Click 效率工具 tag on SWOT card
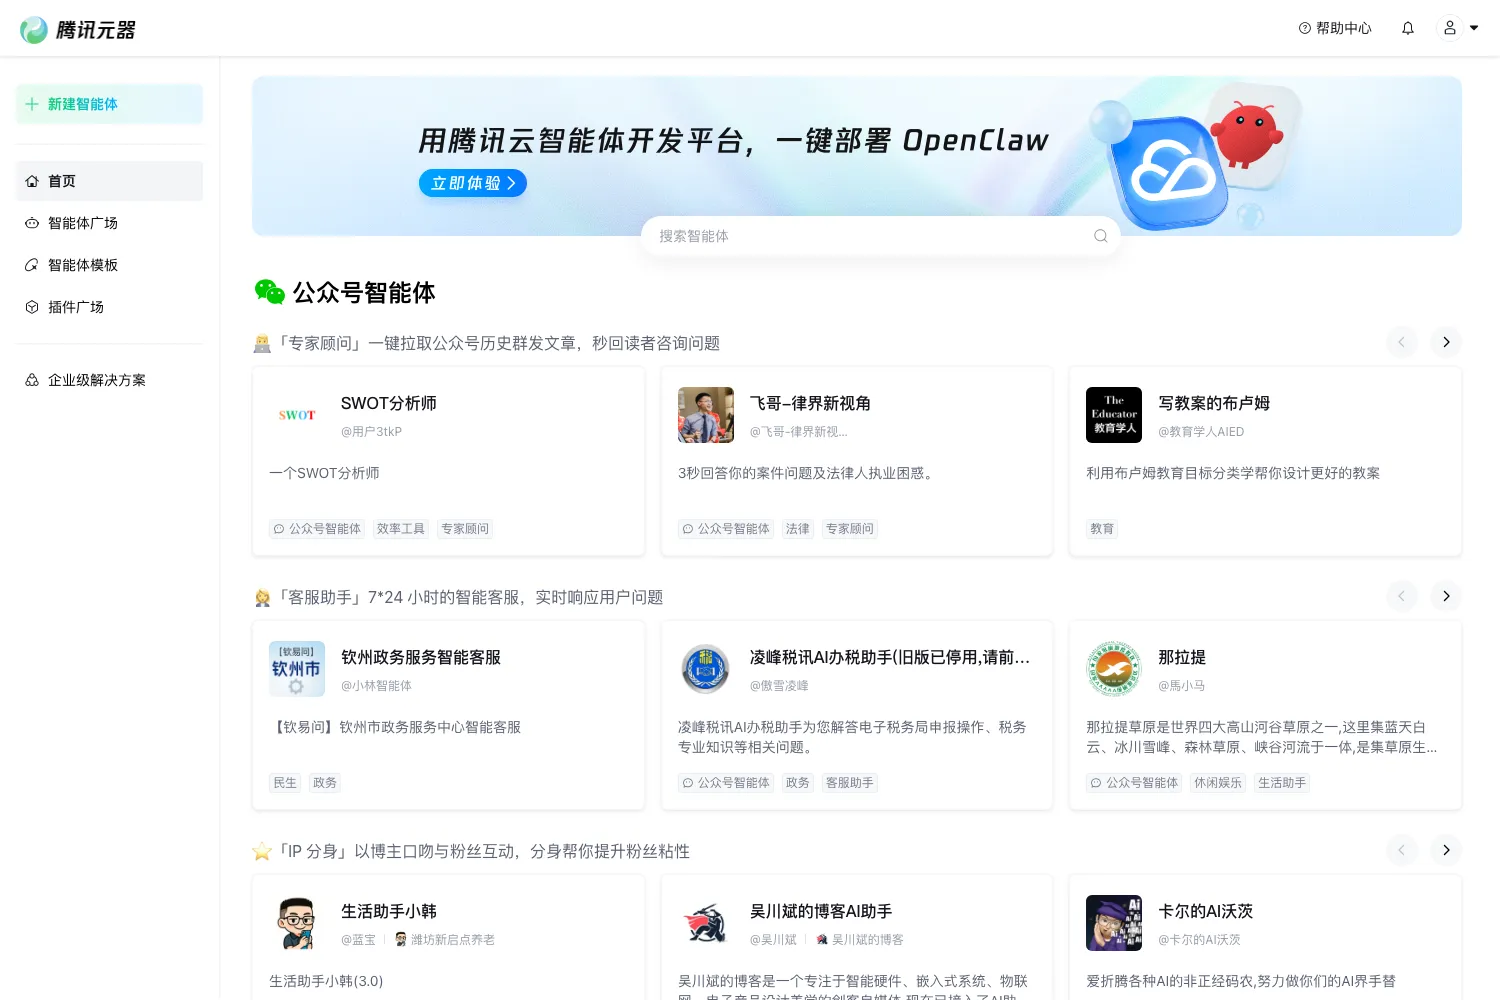Image resolution: width=1500 pixels, height=1000 pixels. tap(401, 529)
